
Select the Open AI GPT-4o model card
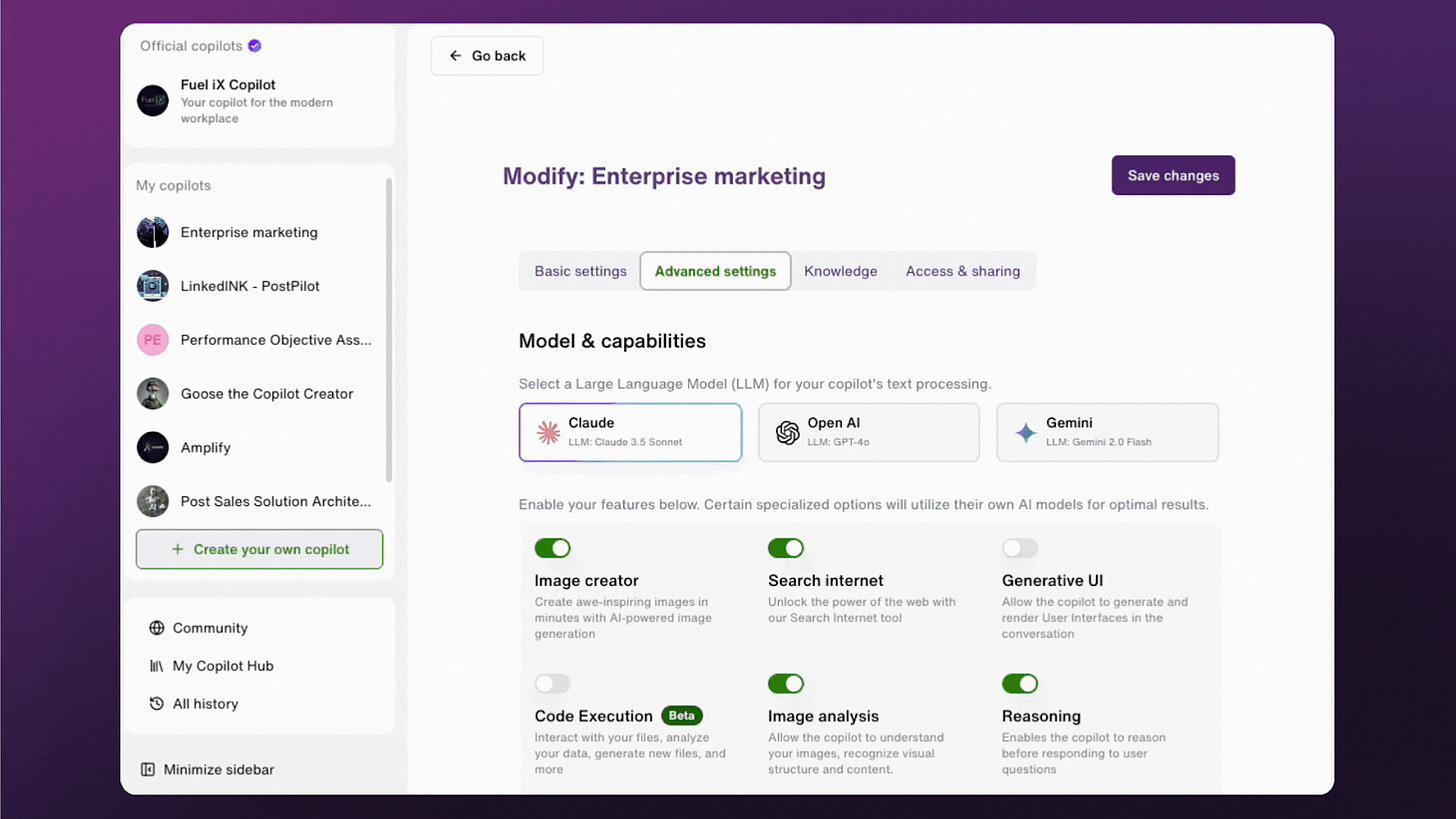869,432
